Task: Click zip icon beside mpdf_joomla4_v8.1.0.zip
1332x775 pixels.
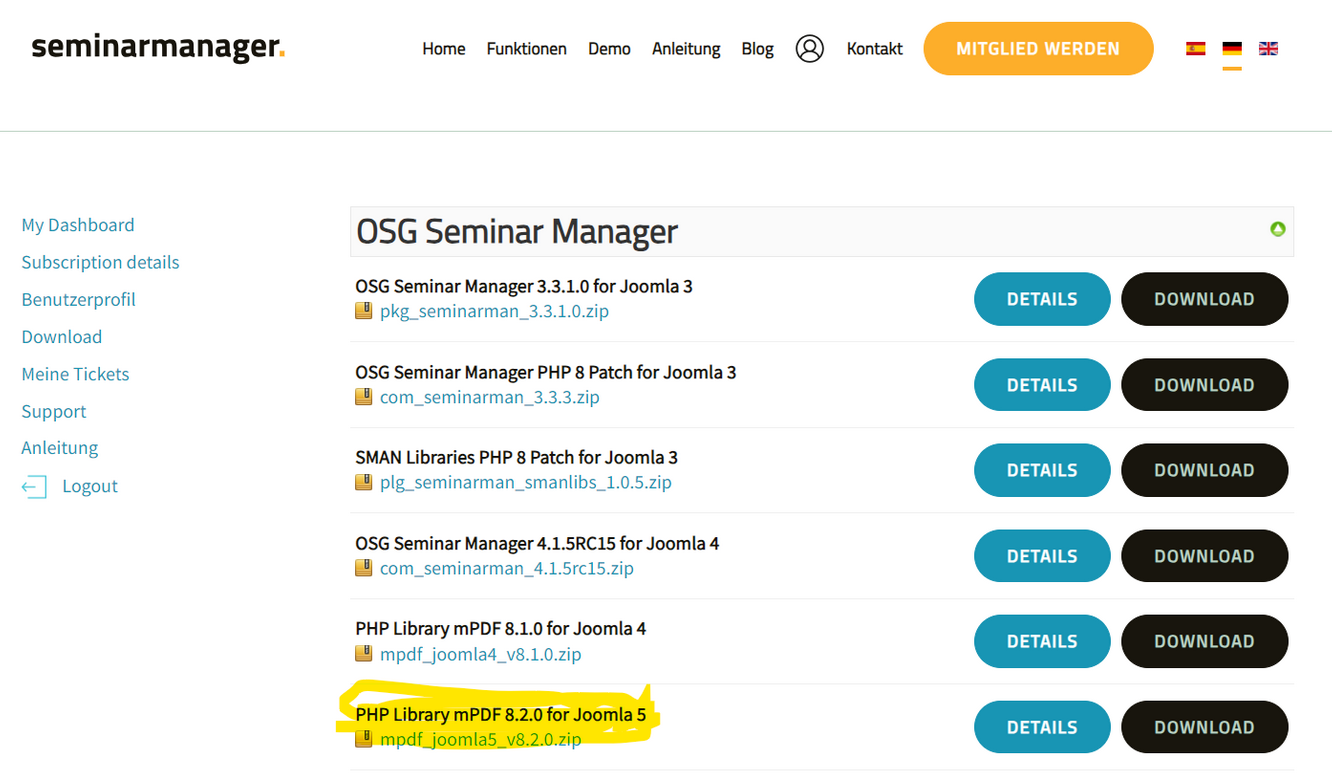Action: [x=364, y=654]
